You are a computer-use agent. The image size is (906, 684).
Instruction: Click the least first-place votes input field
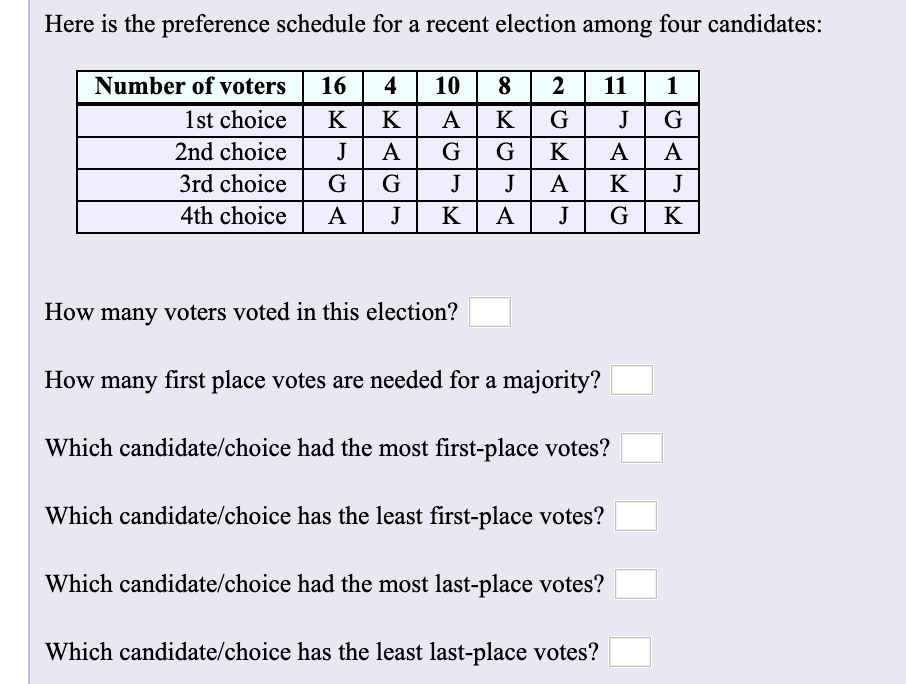[x=636, y=516]
